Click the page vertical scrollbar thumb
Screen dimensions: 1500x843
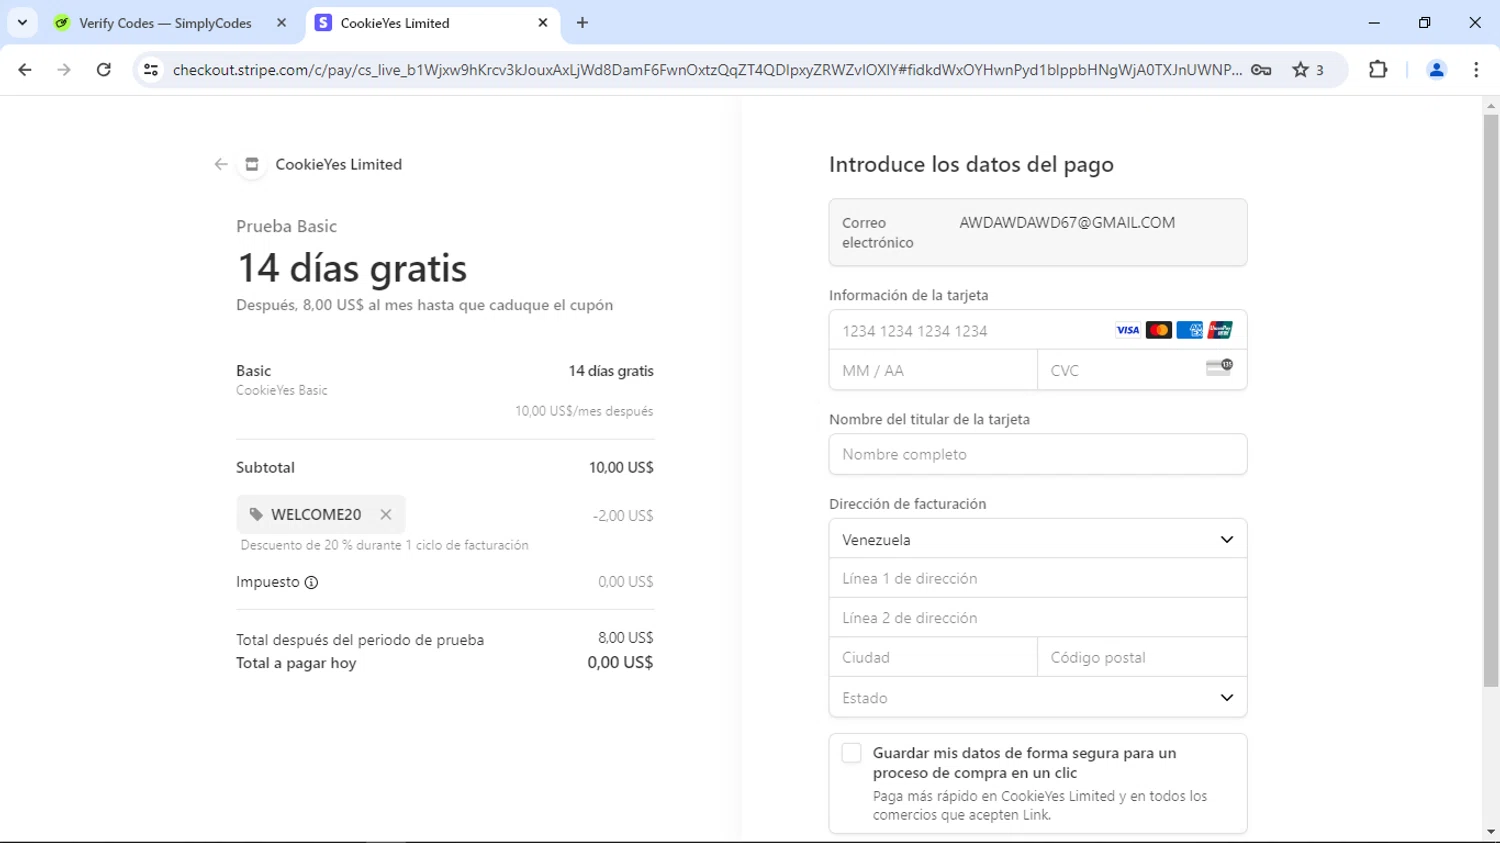[1491, 400]
